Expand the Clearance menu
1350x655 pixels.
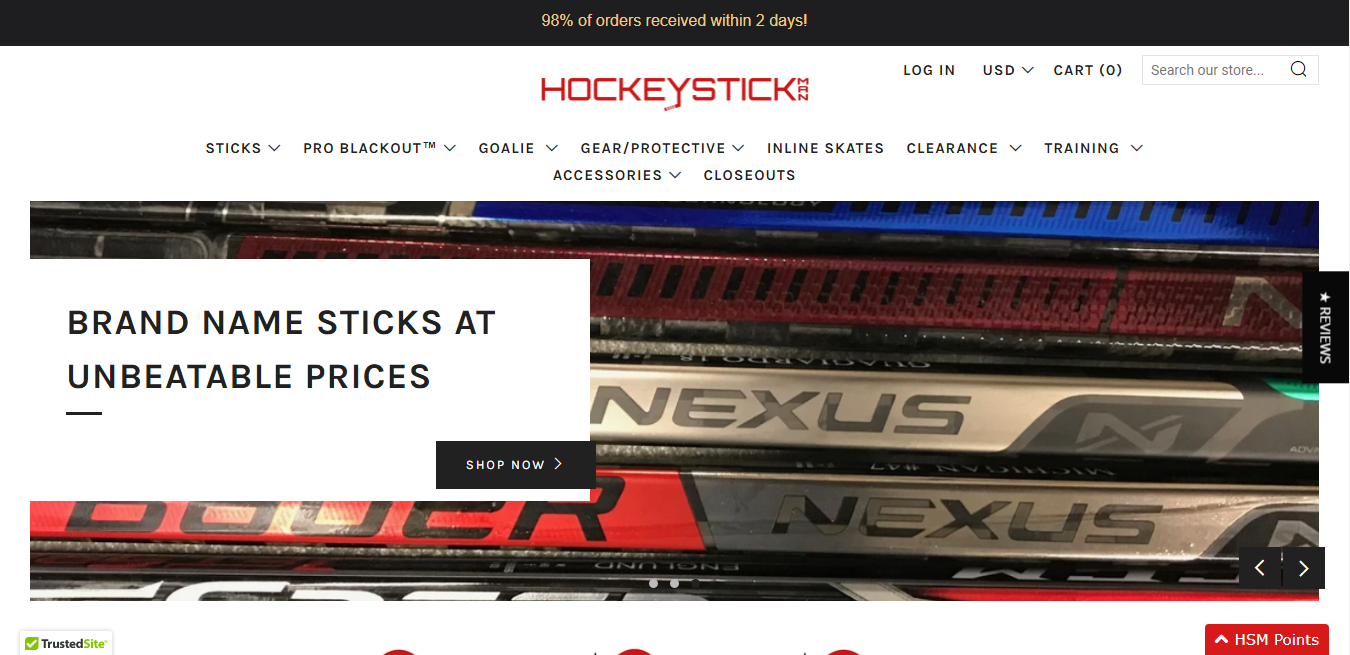(964, 148)
